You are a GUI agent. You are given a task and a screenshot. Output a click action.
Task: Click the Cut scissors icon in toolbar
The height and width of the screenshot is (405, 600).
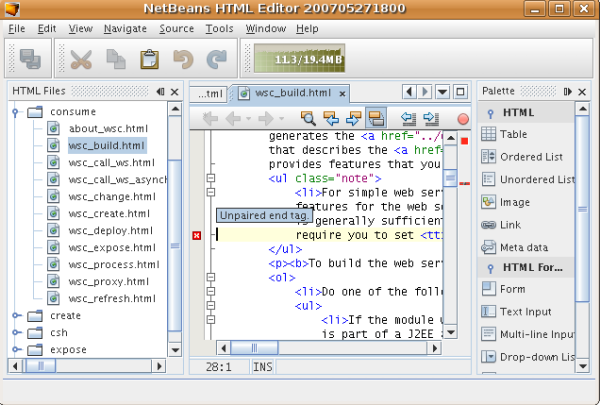pyautogui.click(x=81, y=59)
